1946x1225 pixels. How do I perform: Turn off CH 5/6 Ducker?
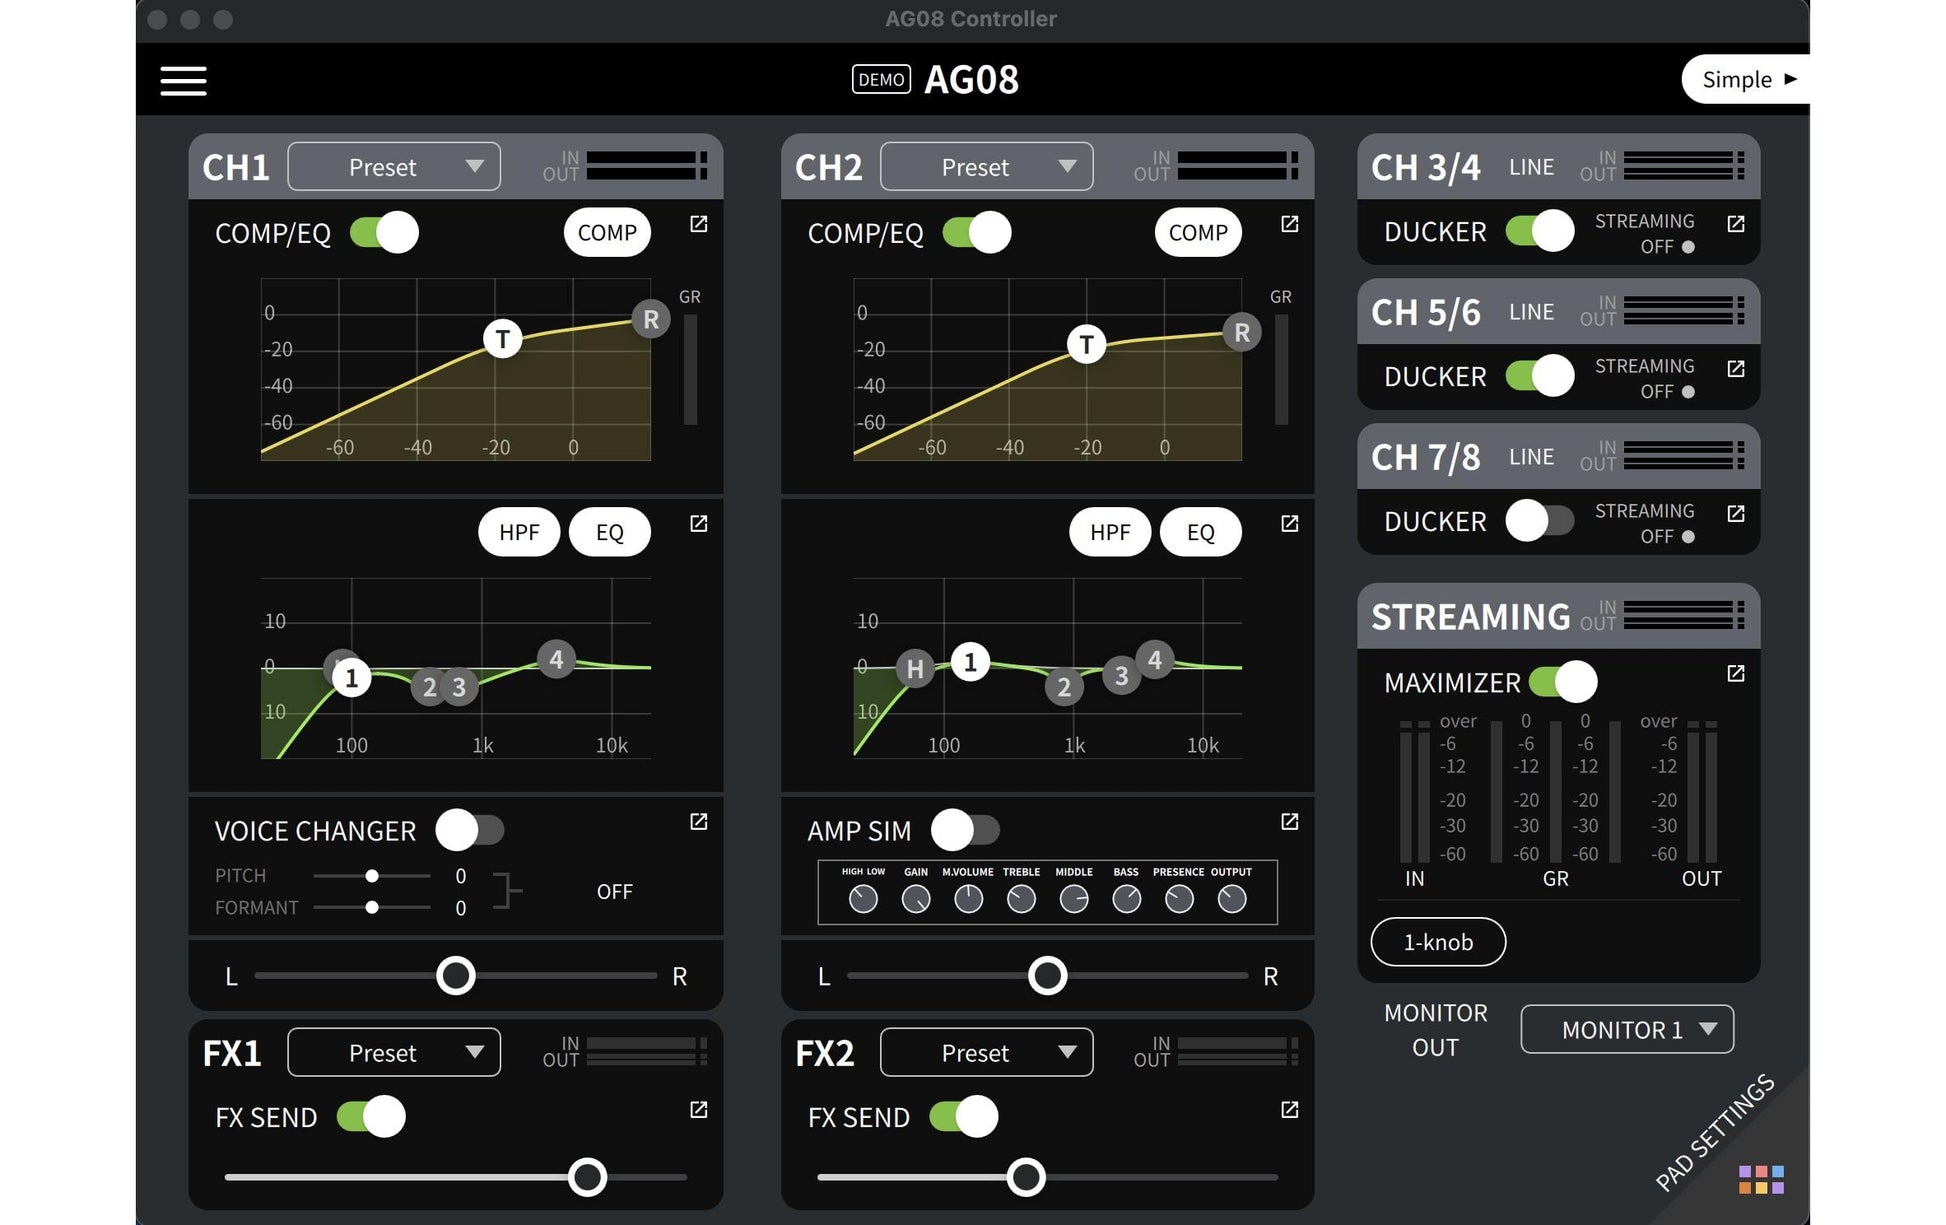pos(1540,376)
